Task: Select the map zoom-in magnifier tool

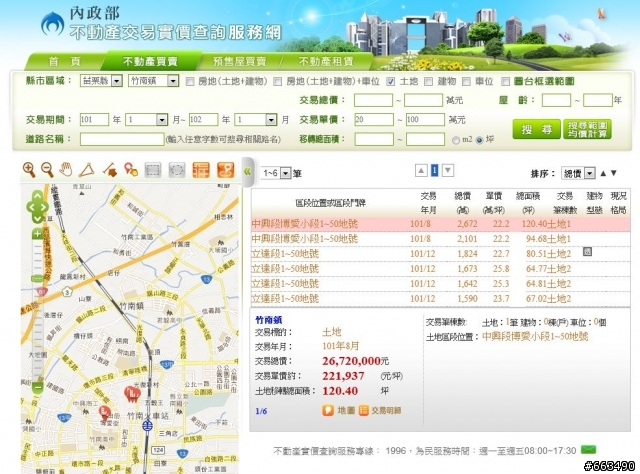Action: click(x=29, y=169)
